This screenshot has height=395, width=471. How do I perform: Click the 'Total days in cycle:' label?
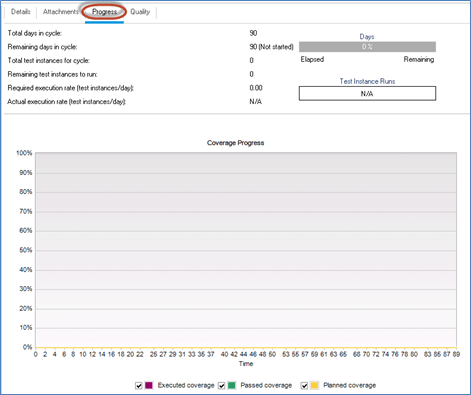(x=35, y=33)
